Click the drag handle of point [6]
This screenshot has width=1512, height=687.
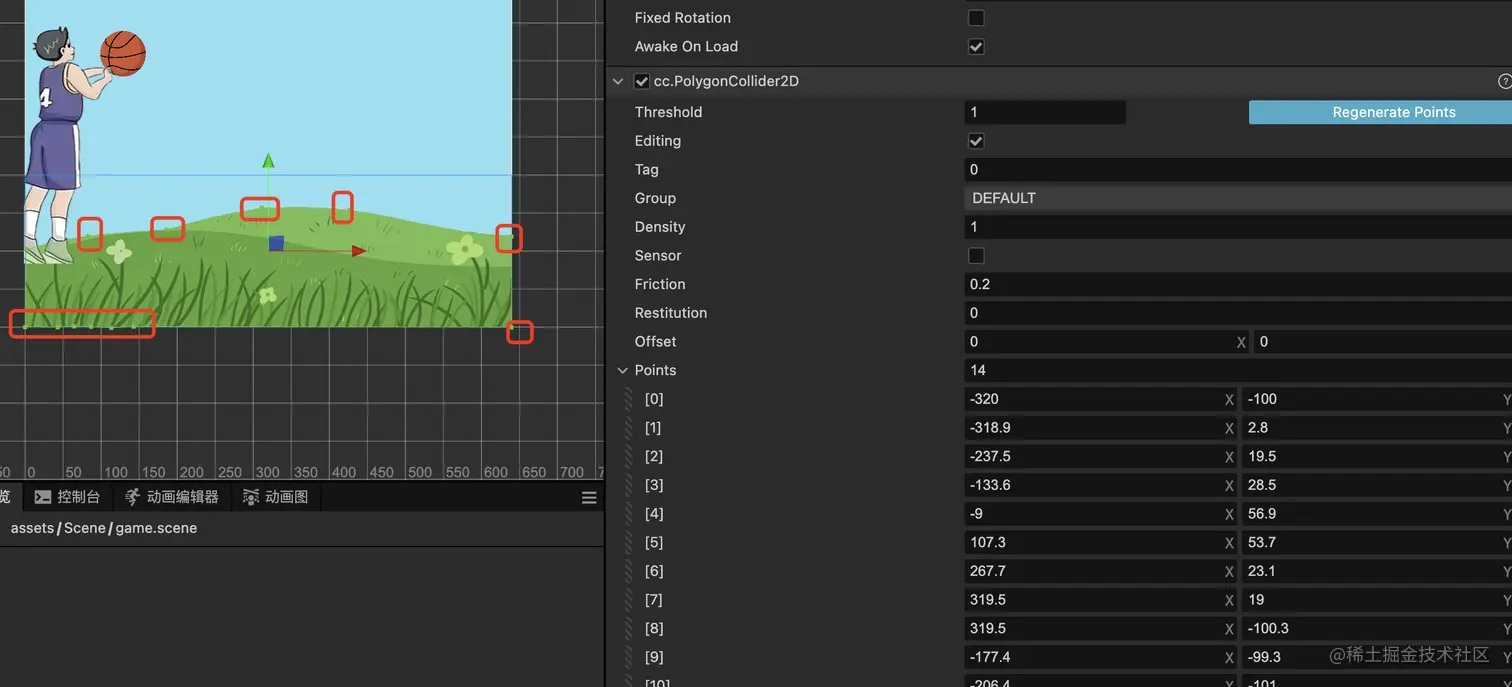tap(629, 571)
